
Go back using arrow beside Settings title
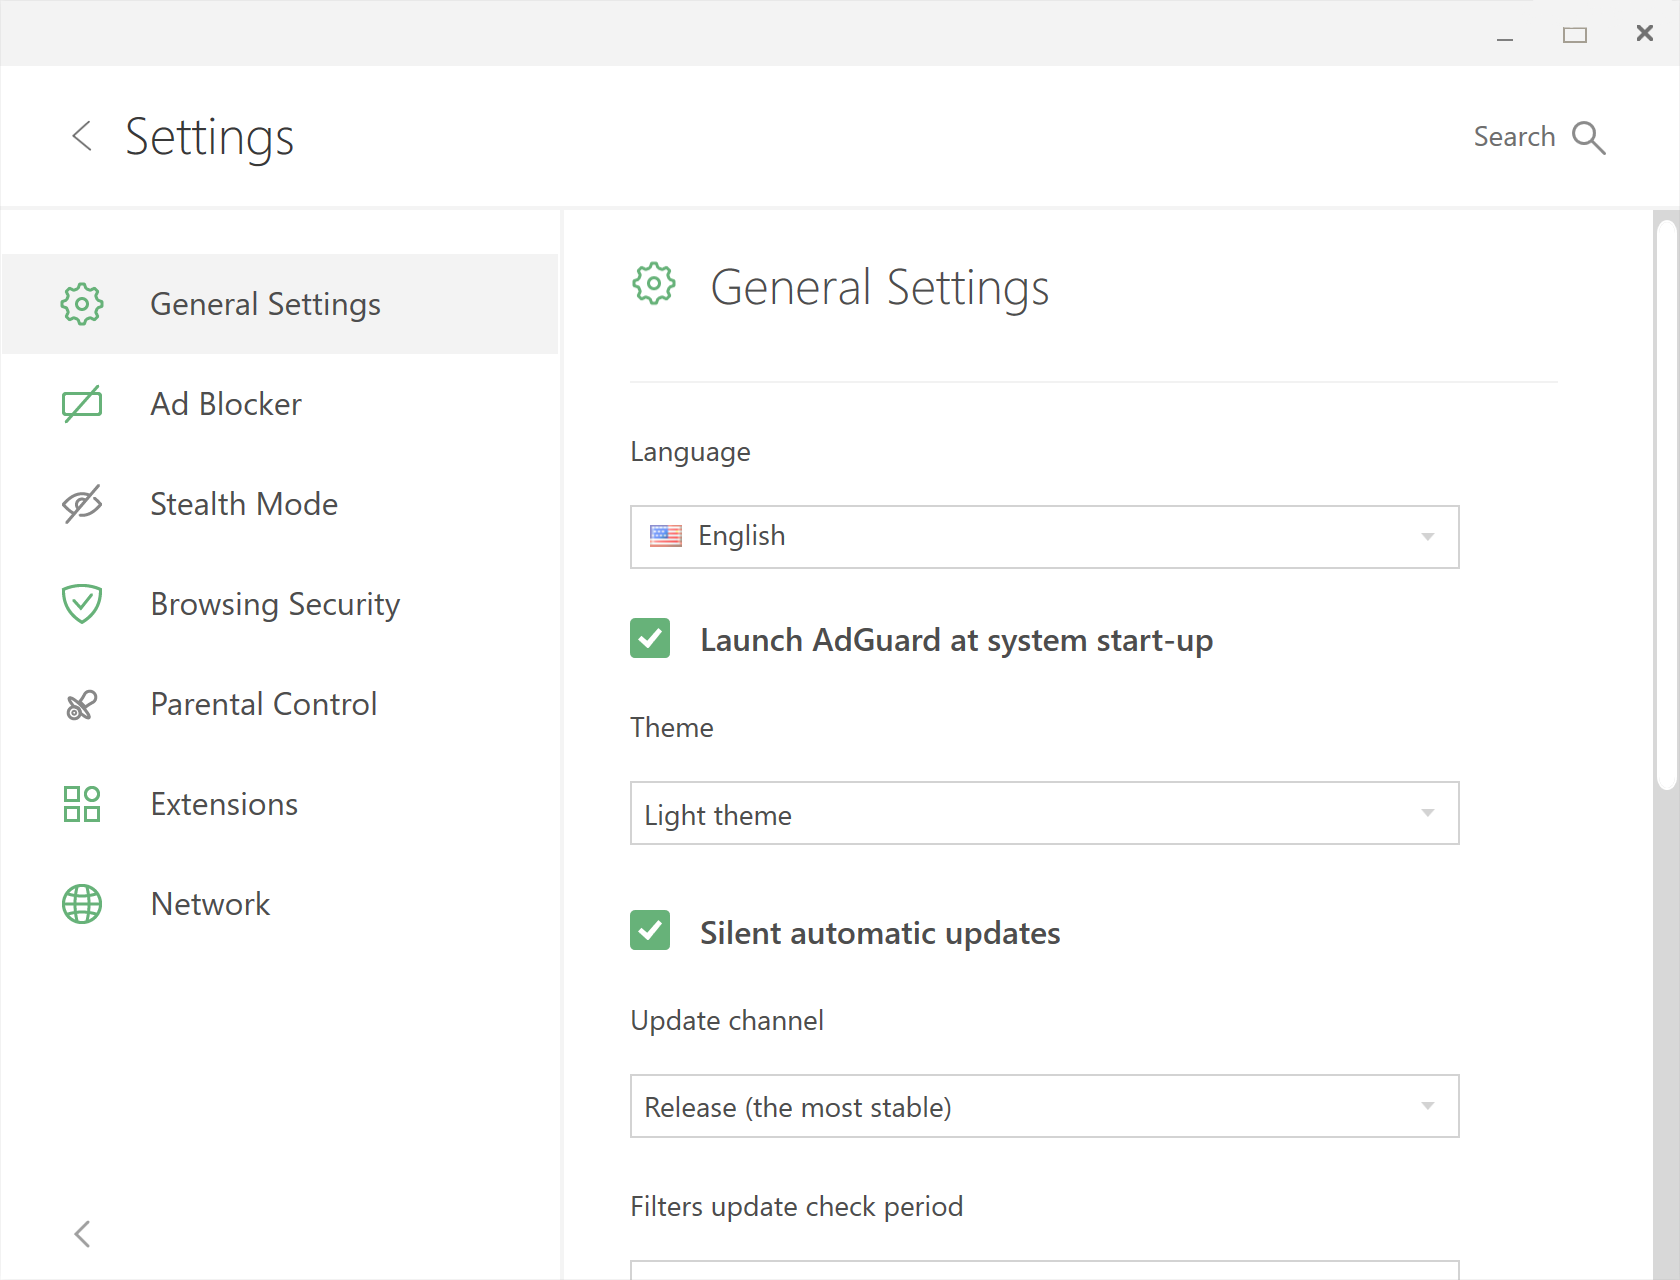[x=83, y=136]
